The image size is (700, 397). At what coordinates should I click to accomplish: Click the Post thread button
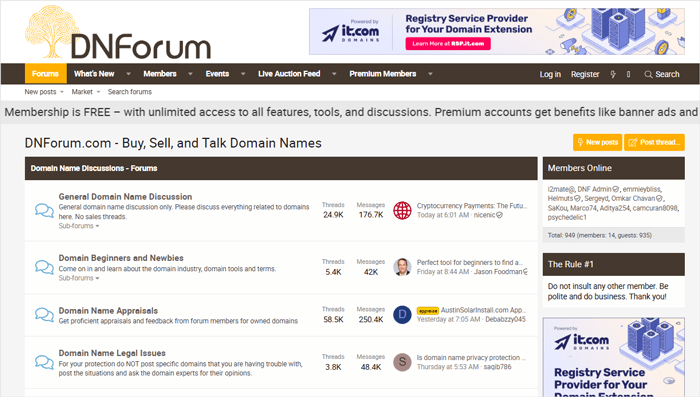pyautogui.click(x=654, y=142)
